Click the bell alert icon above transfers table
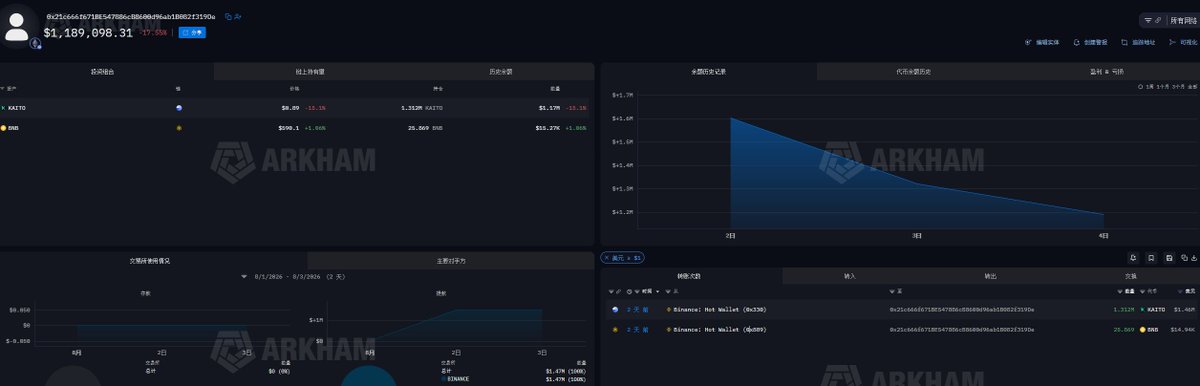This screenshot has height=386, width=1200. [x=1132, y=258]
